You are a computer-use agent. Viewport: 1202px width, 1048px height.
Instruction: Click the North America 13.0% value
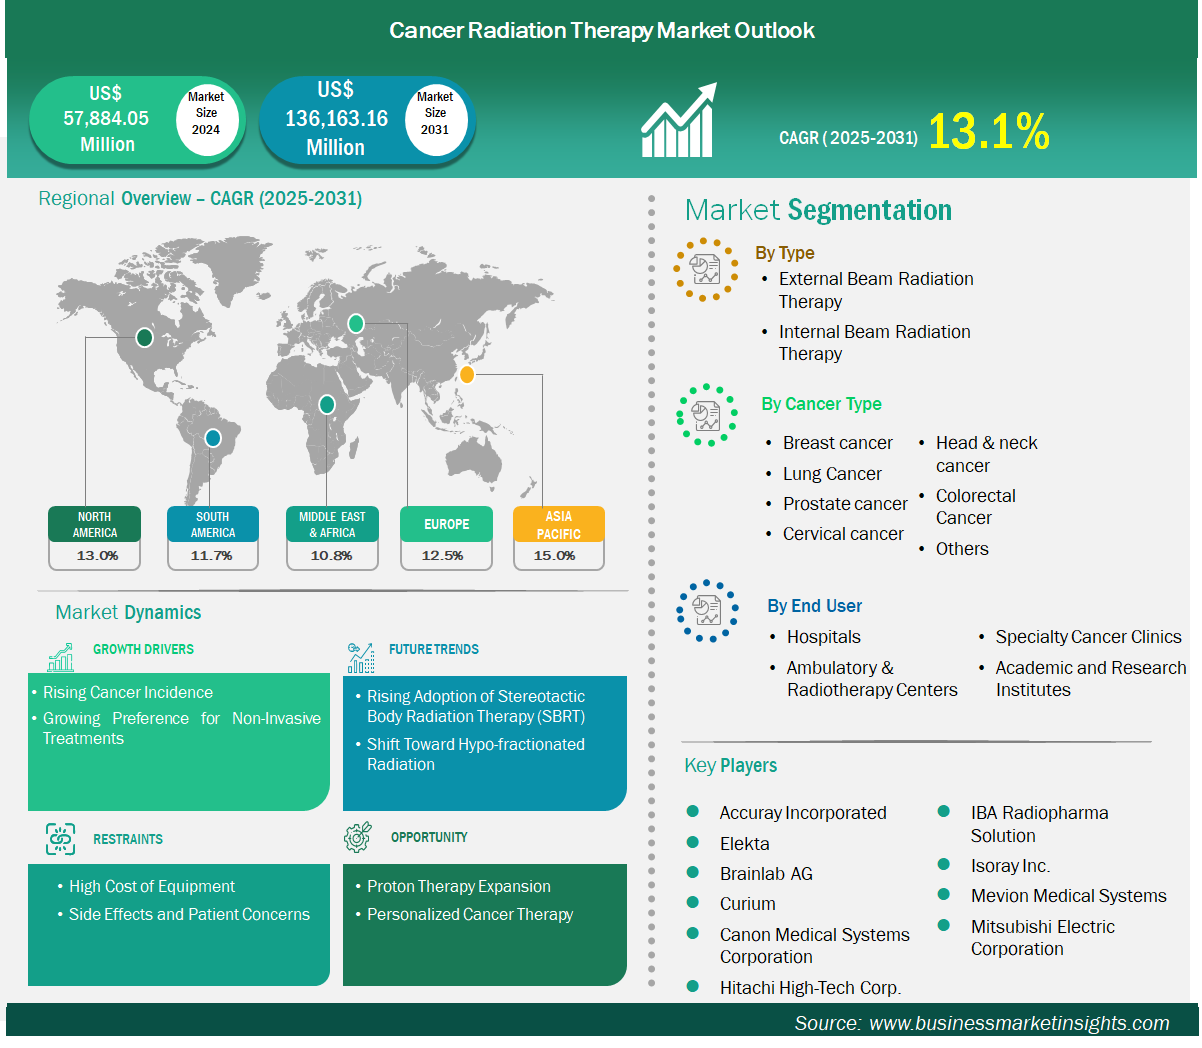point(97,555)
